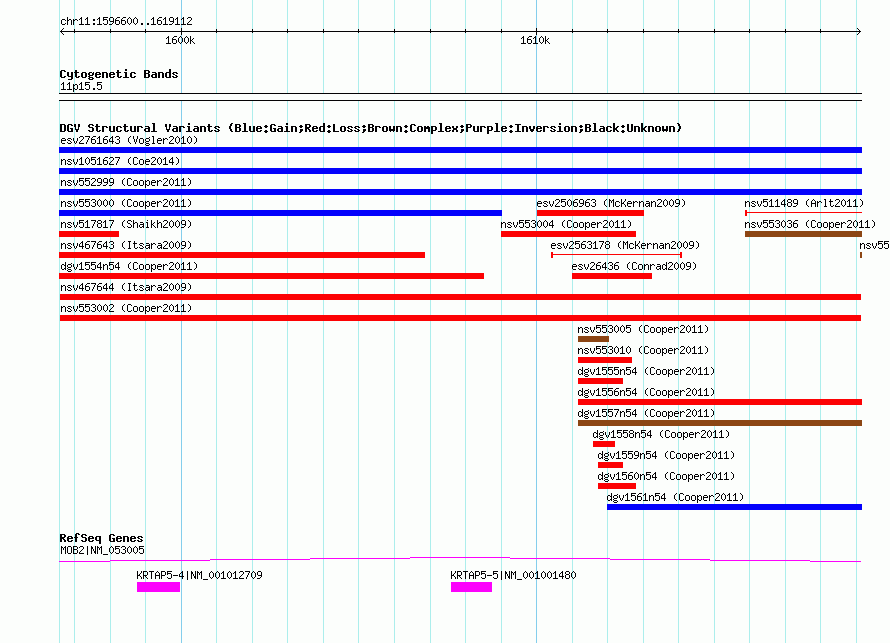
Task: Select the nsv553010 (Cooper2011) red bar
Action: (x=605, y=360)
